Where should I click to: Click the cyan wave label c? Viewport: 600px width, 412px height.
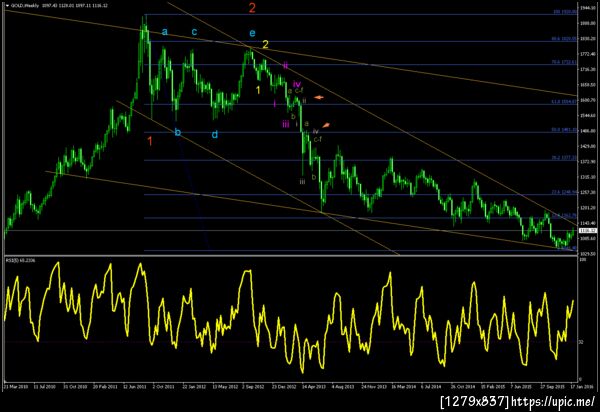click(x=194, y=31)
